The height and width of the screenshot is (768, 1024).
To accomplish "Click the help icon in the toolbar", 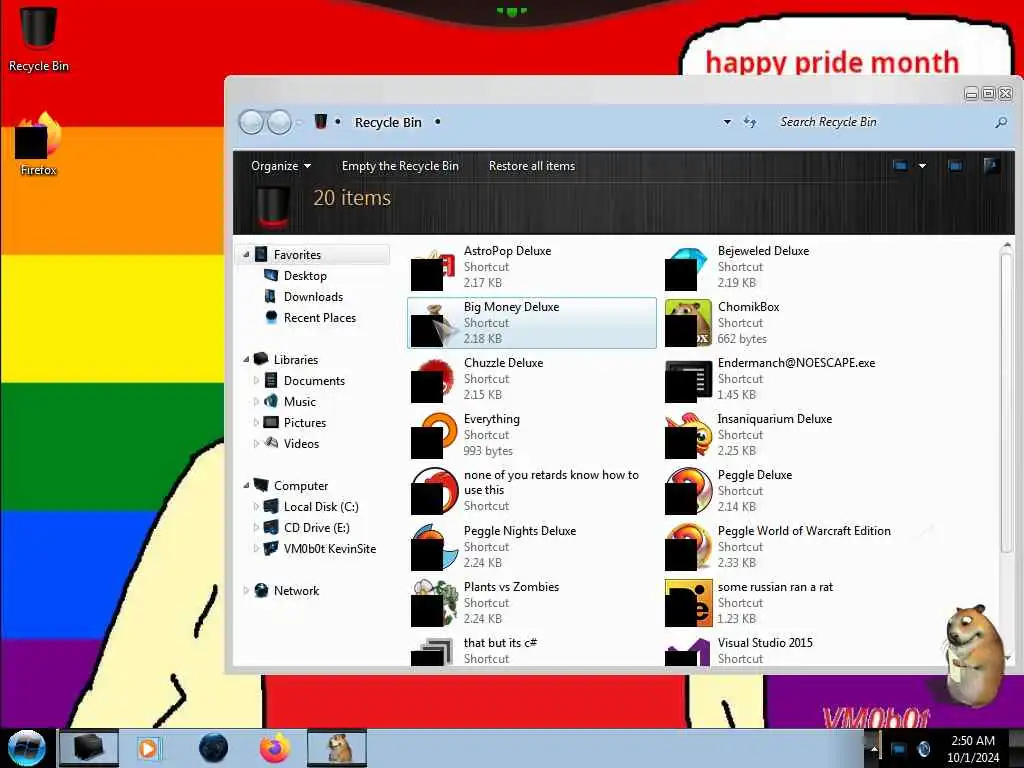I will coord(991,166).
